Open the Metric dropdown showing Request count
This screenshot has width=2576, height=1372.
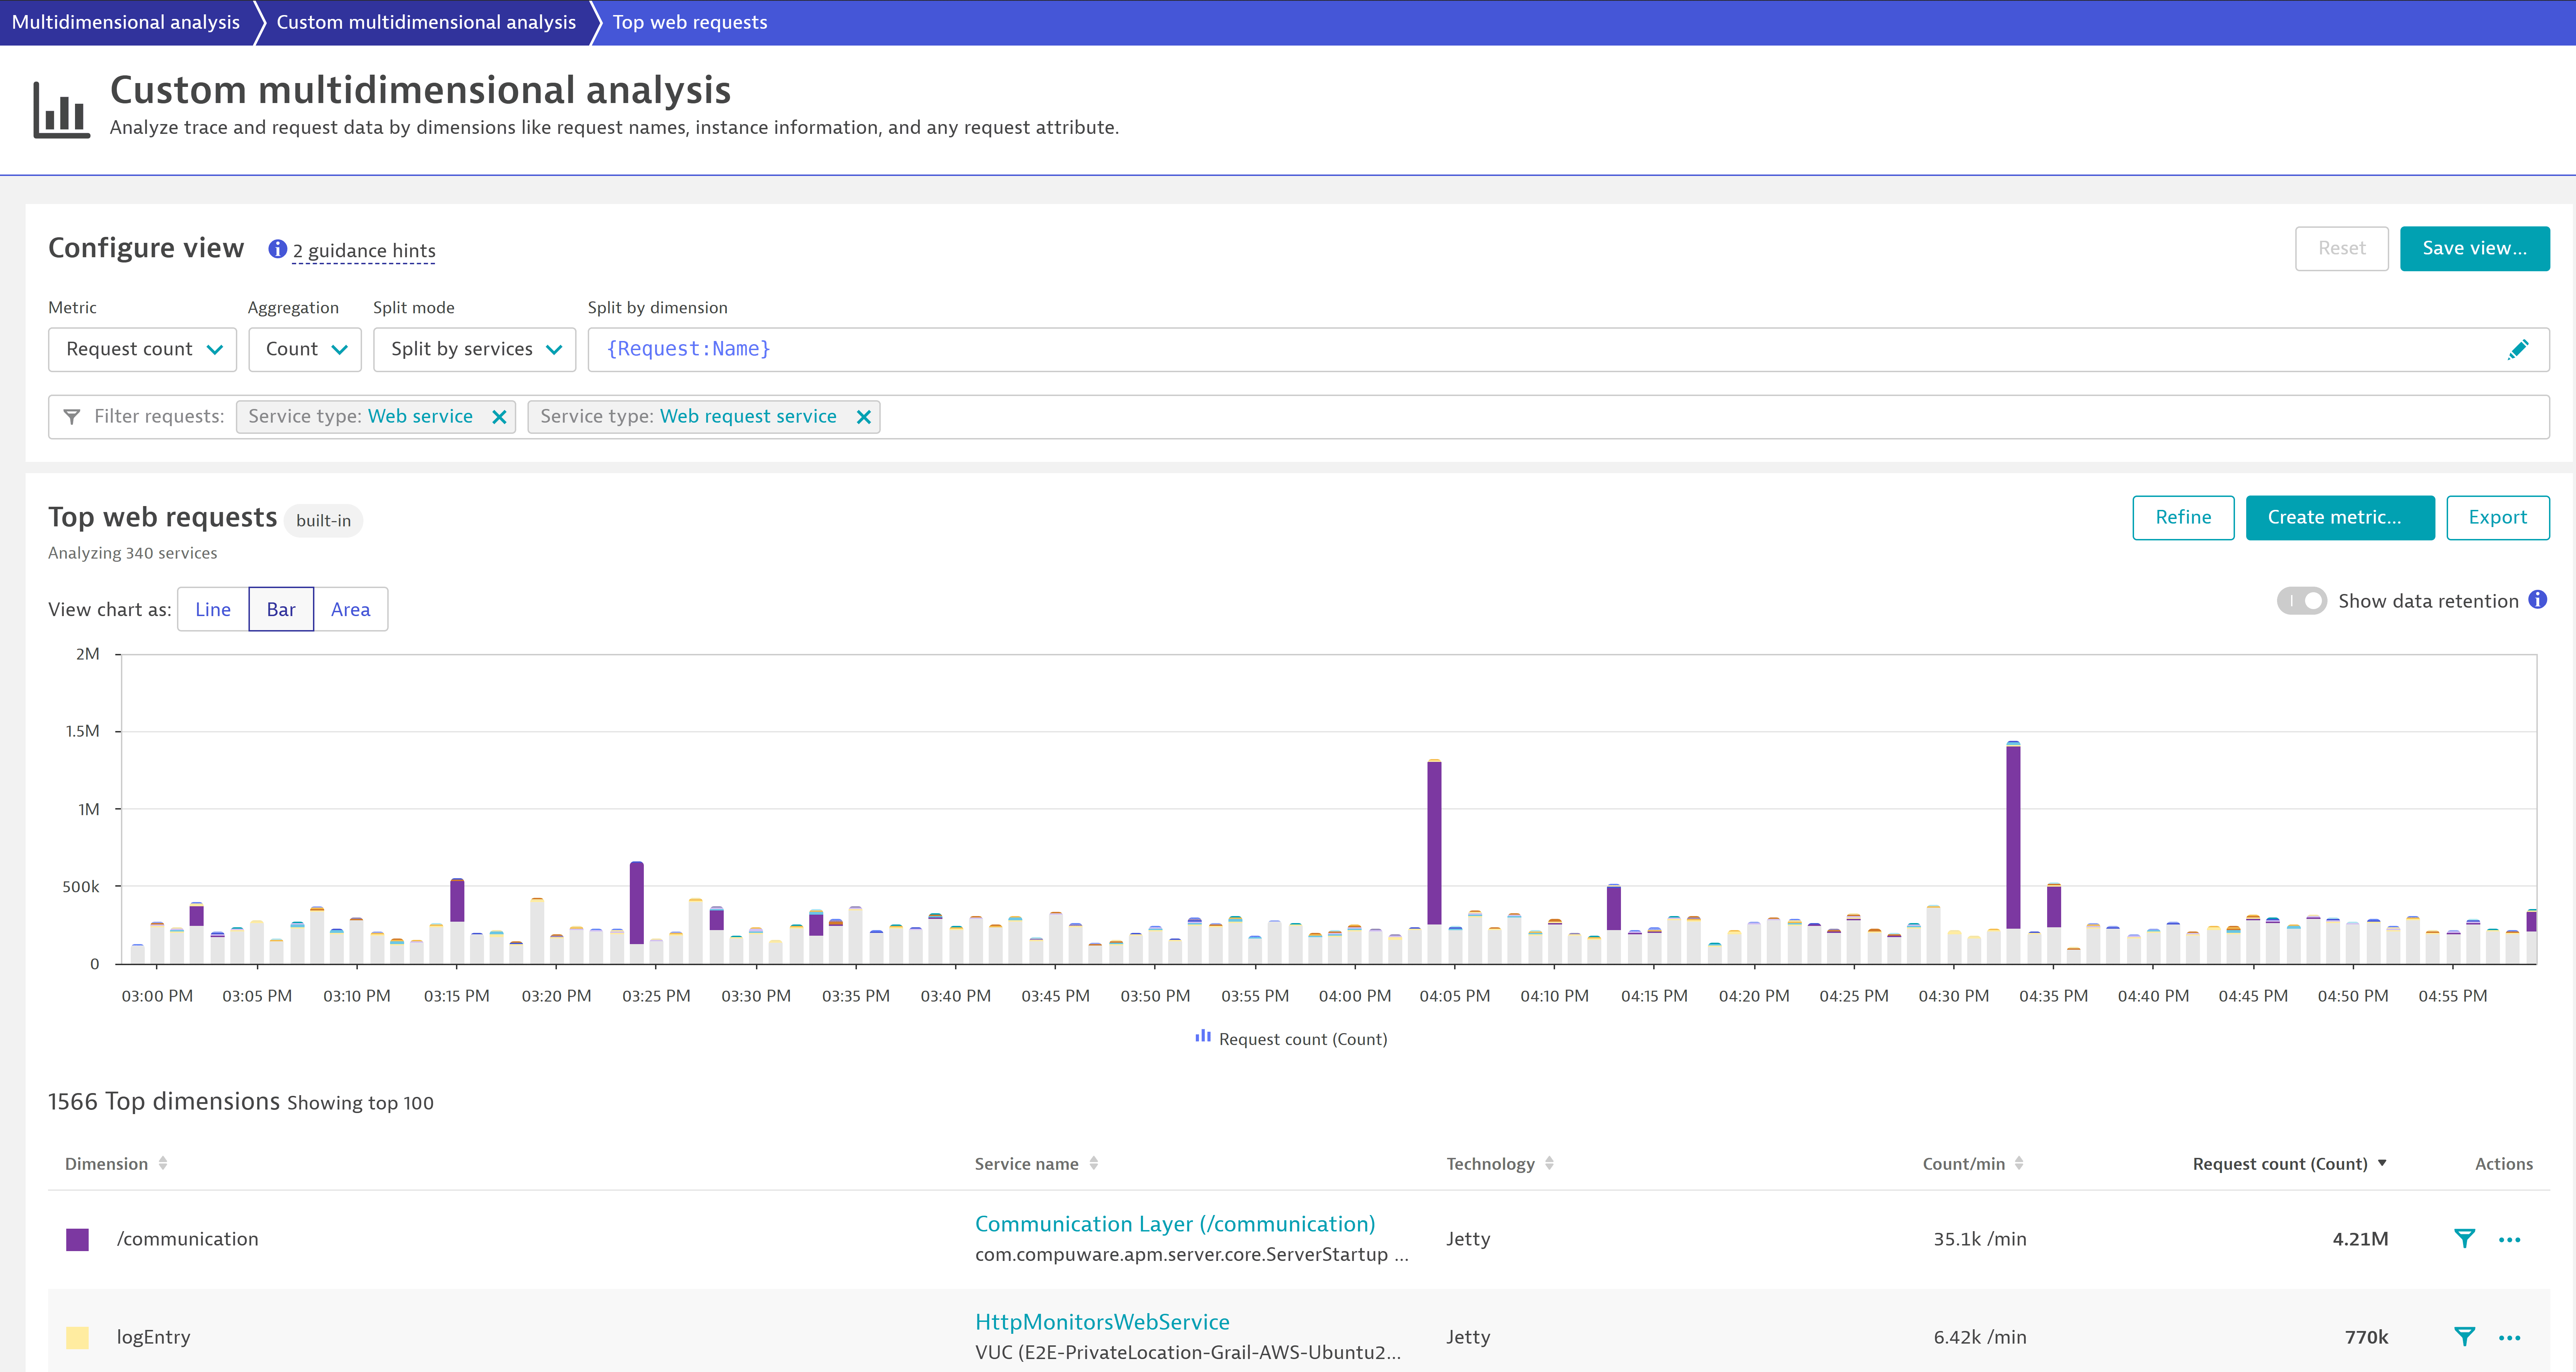[x=142, y=350]
